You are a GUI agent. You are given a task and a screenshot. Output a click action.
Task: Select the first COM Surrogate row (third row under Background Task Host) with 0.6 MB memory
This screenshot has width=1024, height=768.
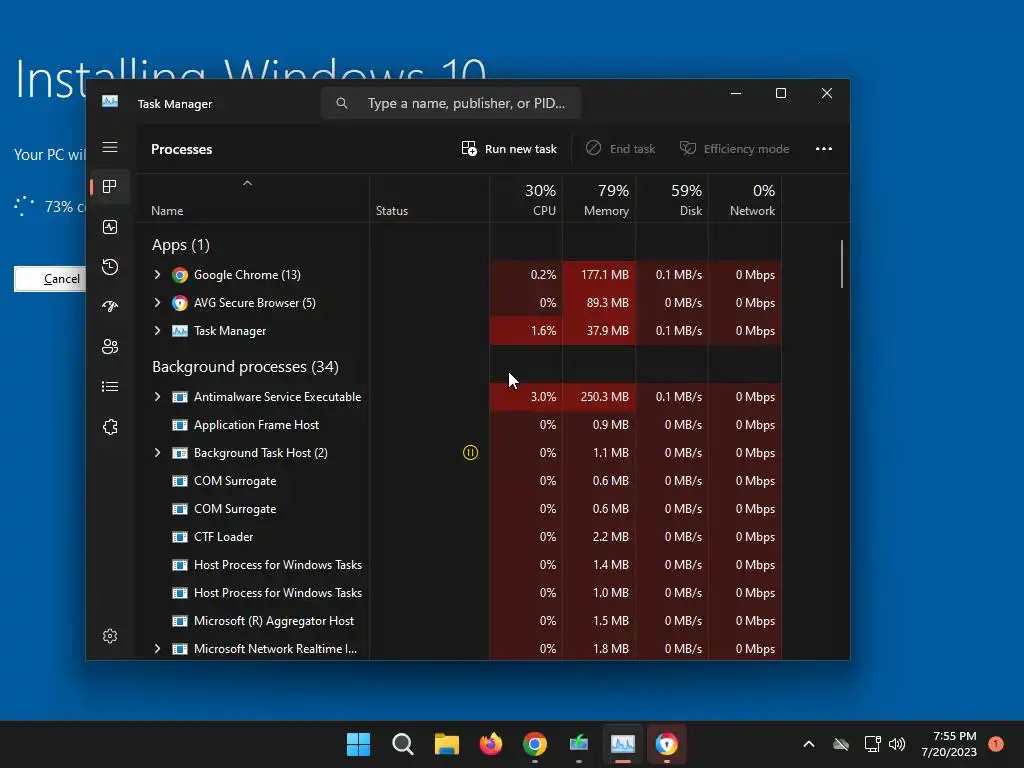coord(459,481)
